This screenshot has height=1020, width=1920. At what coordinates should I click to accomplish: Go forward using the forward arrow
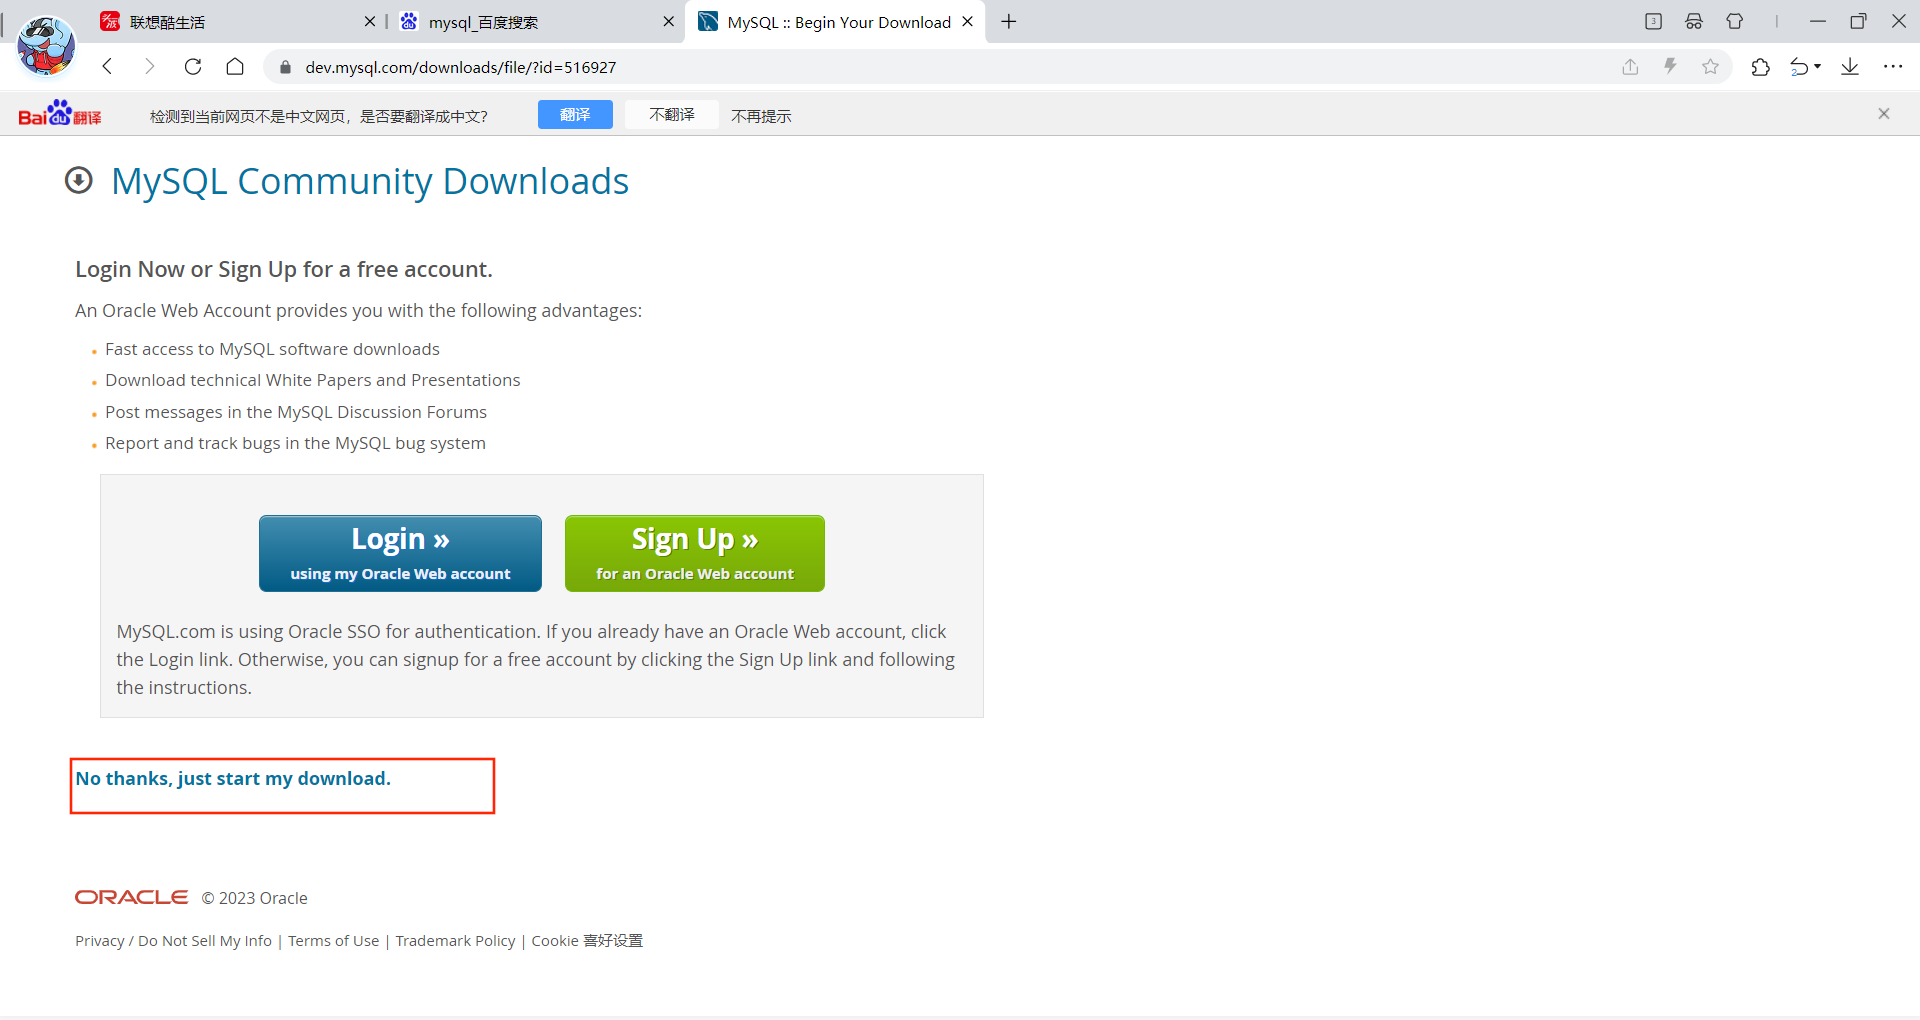pos(150,67)
